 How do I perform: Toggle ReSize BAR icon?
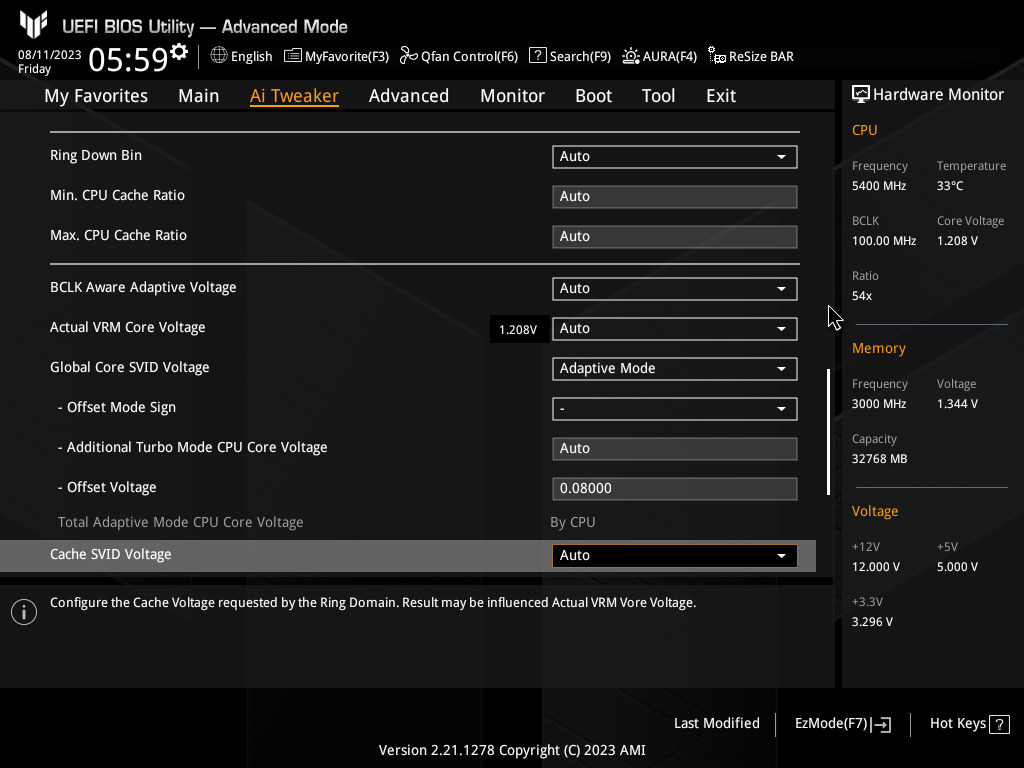[716, 56]
